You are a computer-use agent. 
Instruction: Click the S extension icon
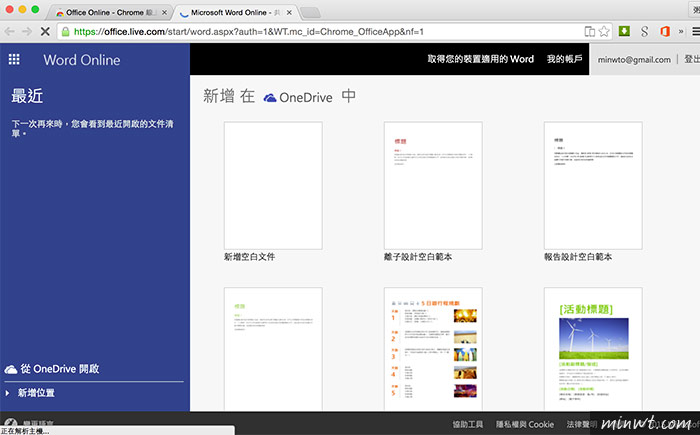click(x=644, y=31)
